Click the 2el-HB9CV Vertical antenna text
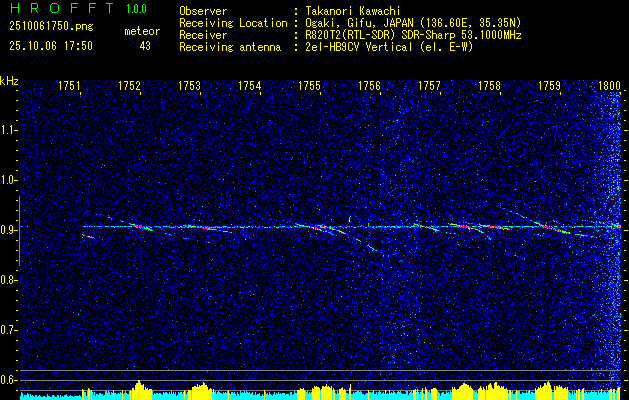Viewport: 629px width, 400px height. coord(389,47)
